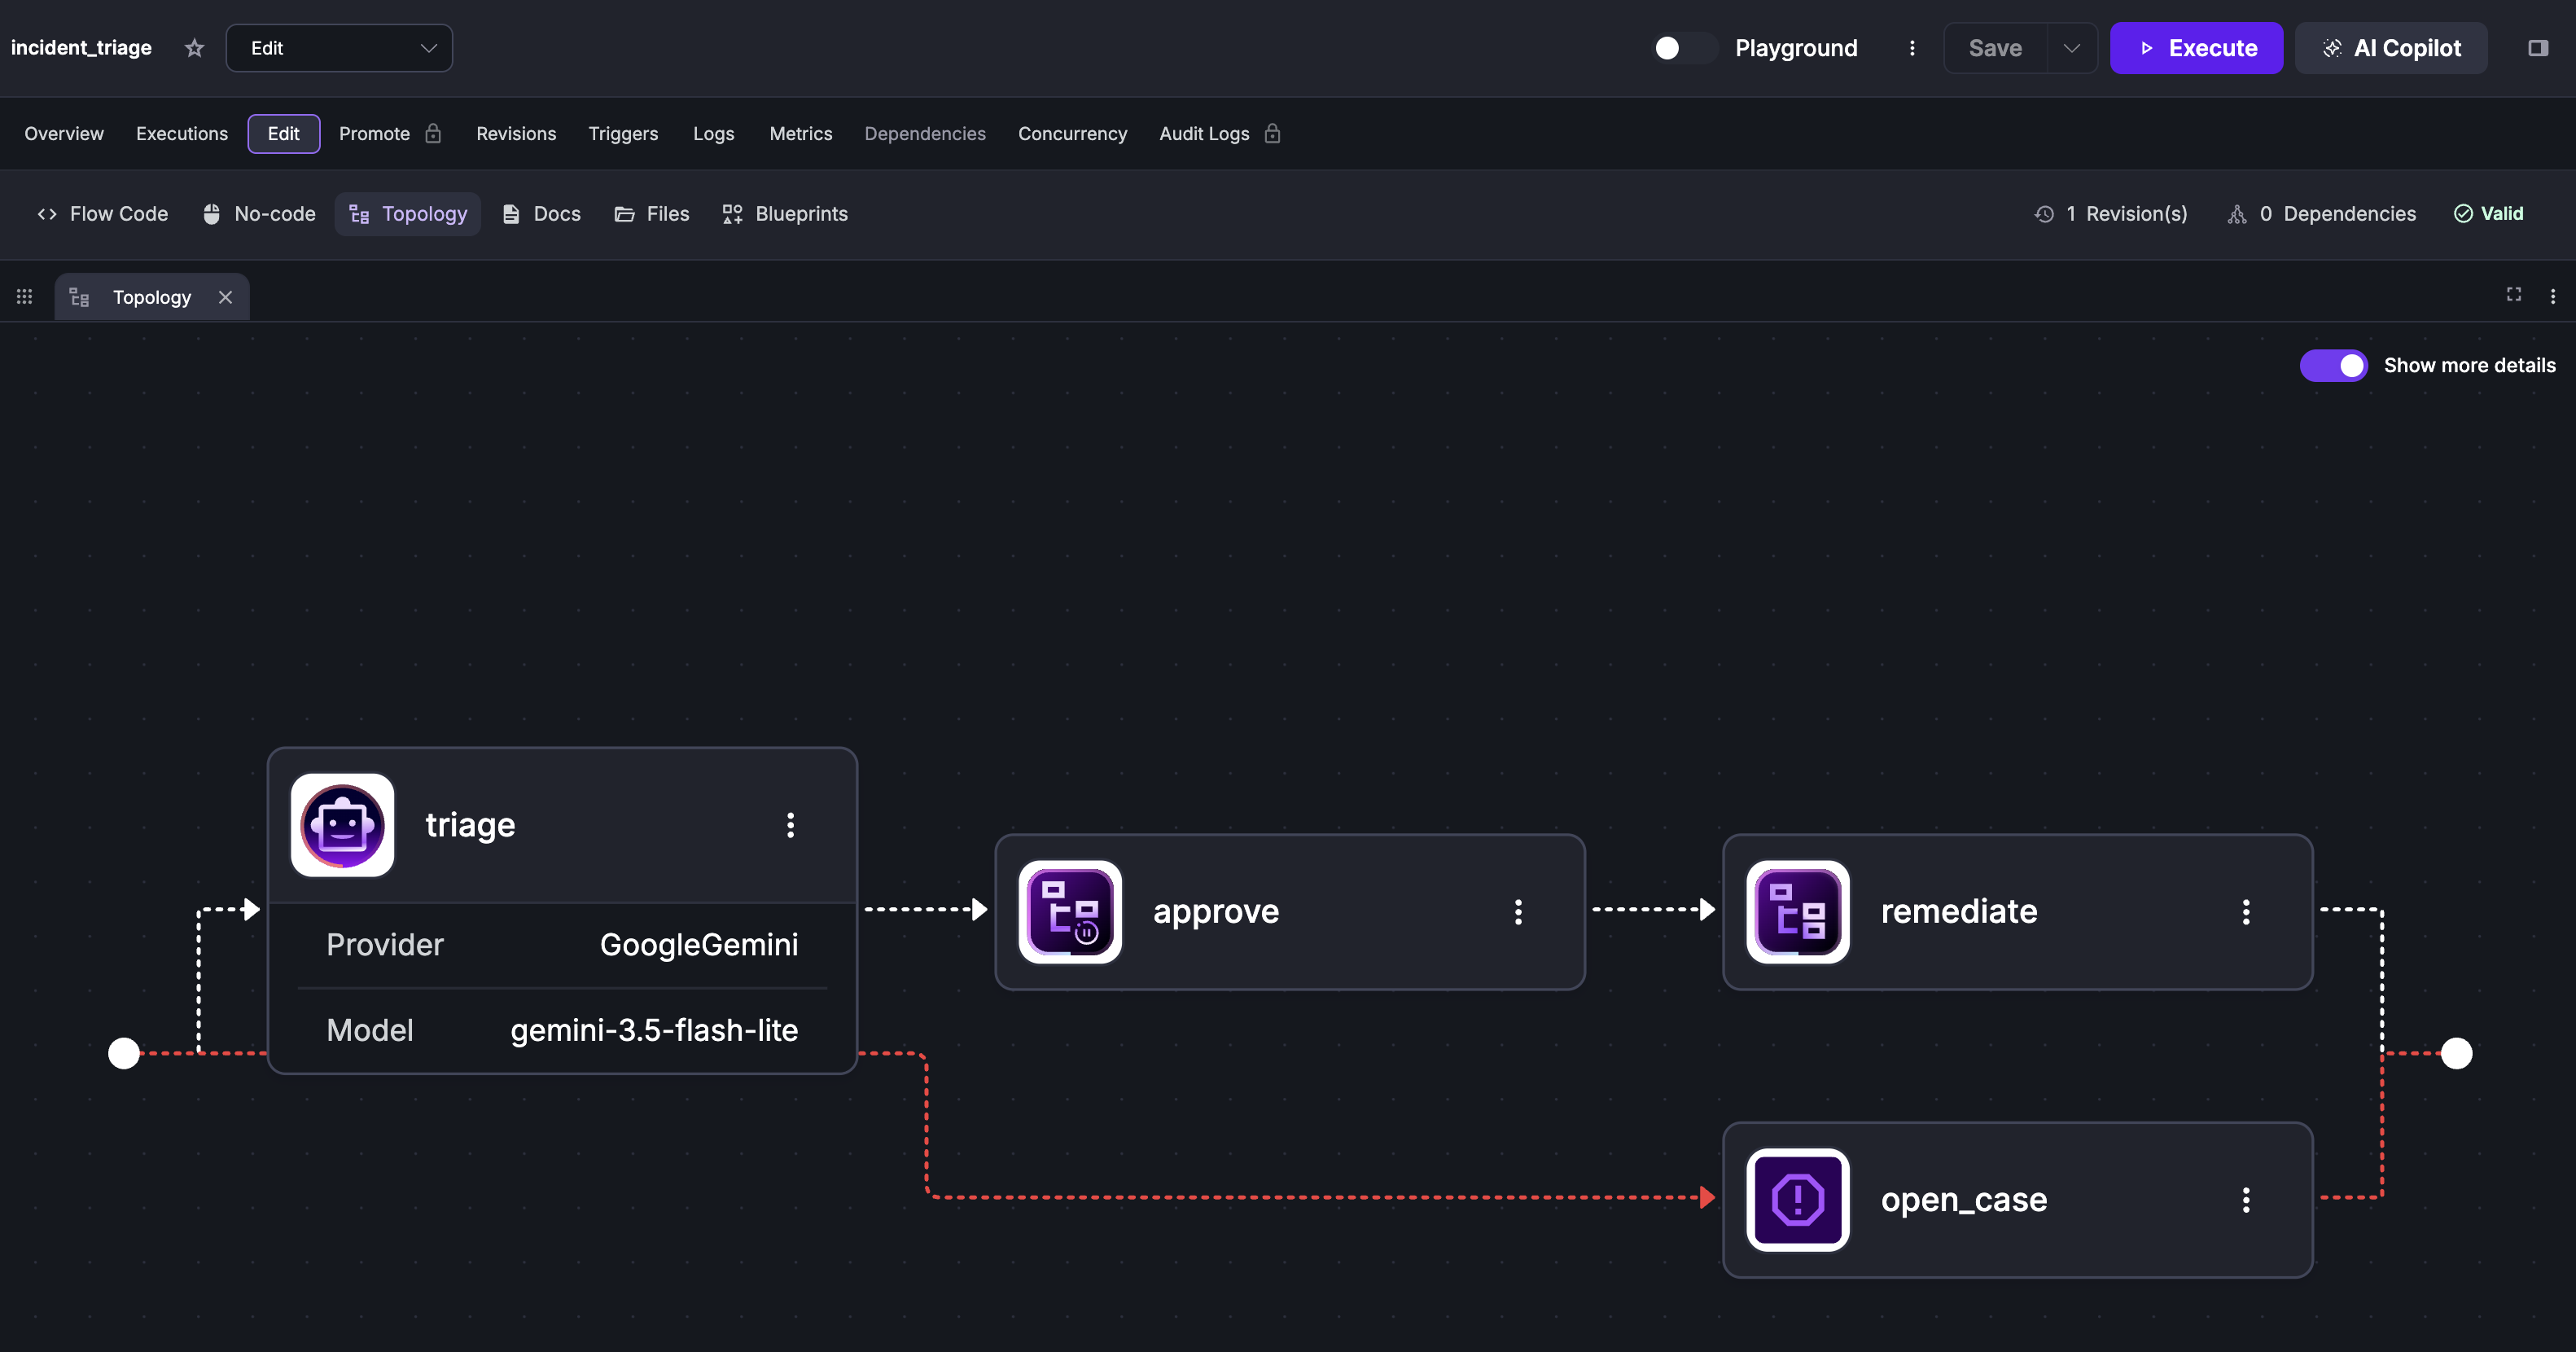
Task: Close the Topology panel tab
Action: click(226, 297)
